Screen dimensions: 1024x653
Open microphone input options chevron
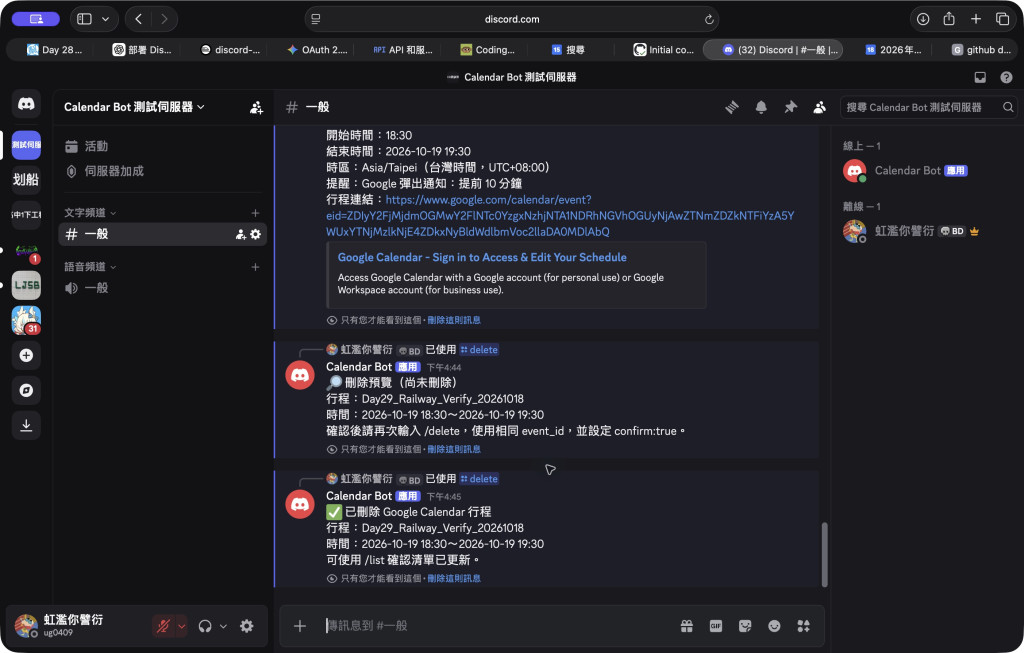click(182, 626)
